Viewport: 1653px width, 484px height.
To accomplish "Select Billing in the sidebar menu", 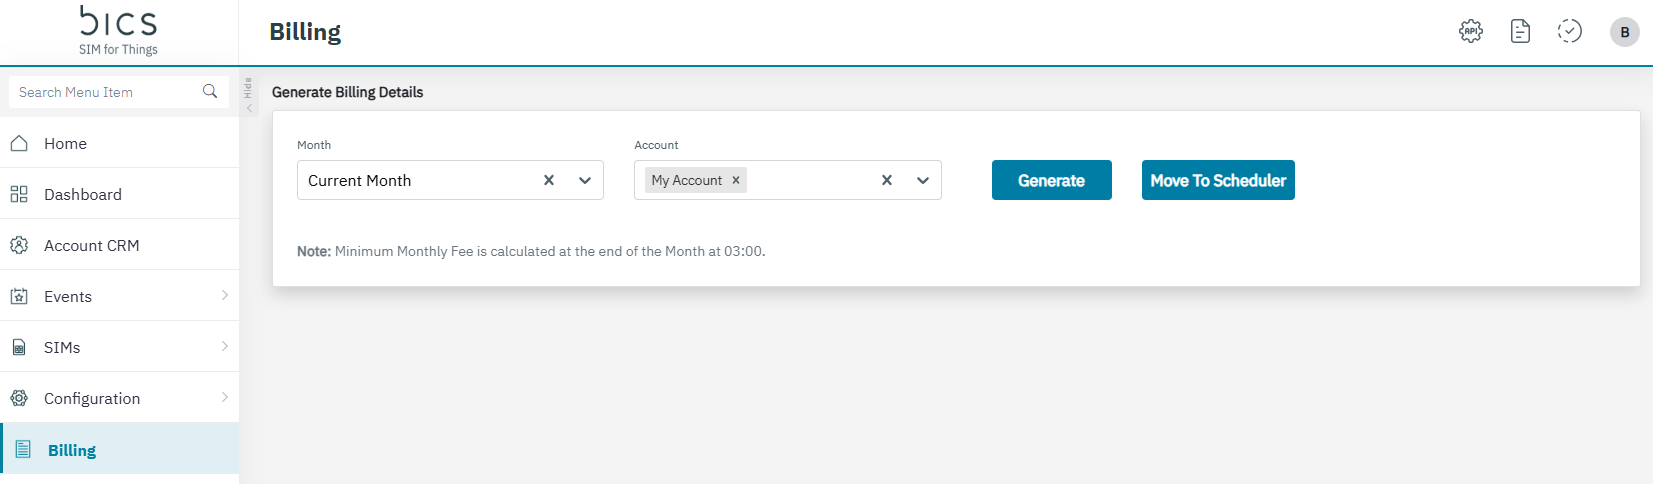I will (72, 450).
